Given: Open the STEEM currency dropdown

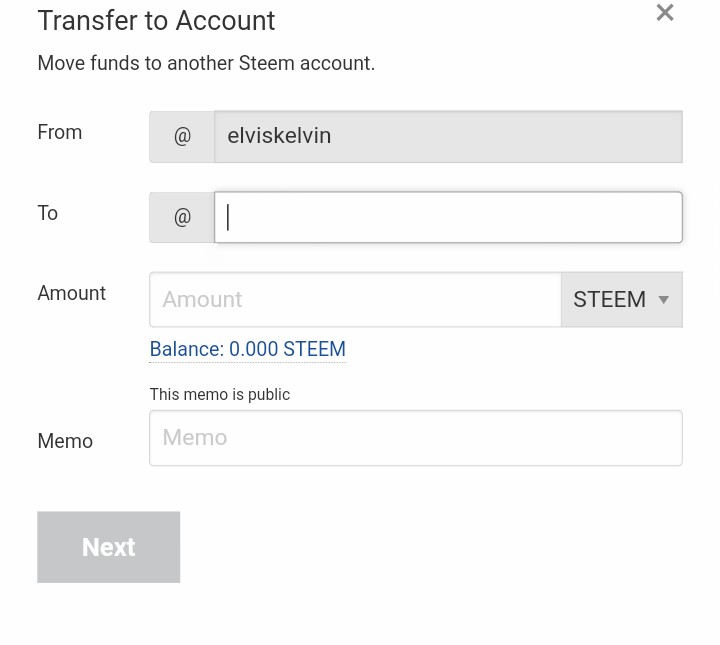Looking at the screenshot, I should (620, 300).
